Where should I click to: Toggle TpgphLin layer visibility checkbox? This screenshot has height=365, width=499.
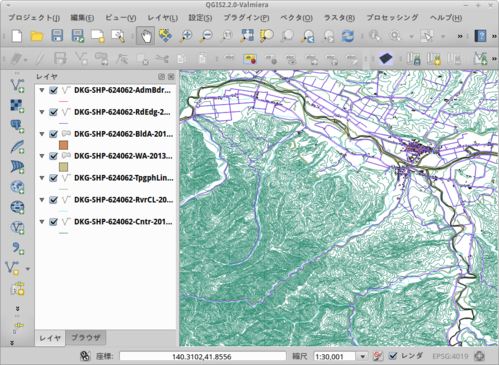pyautogui.click(x=53, y=178)
